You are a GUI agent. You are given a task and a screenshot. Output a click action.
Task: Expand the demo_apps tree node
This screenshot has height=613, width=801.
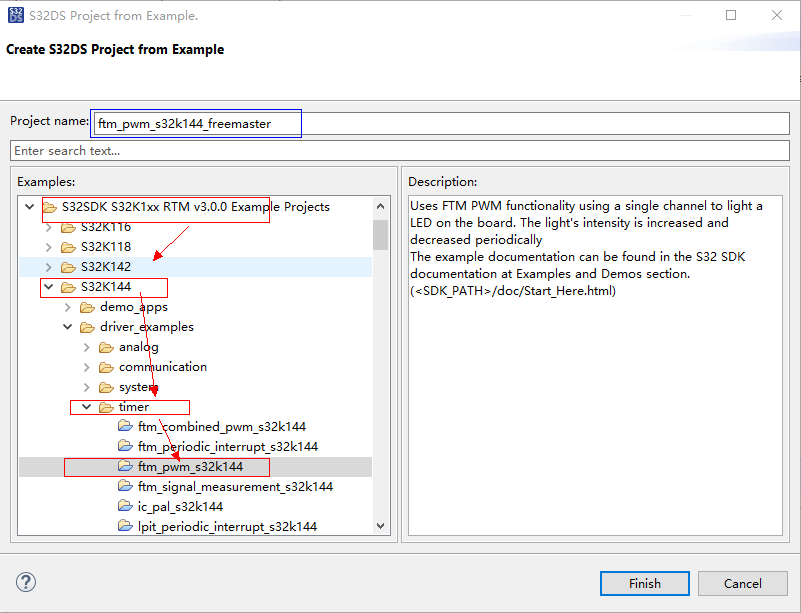[x=67, y=307]
